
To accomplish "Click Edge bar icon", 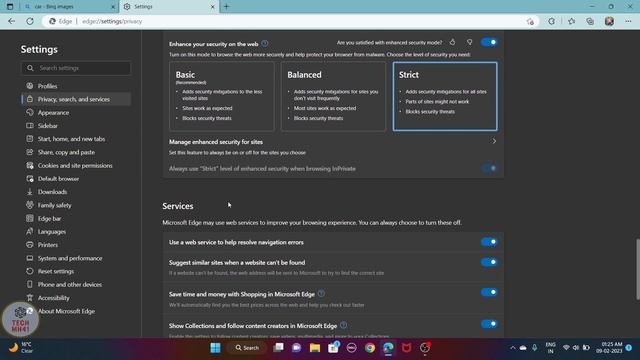I will [30, 218].
